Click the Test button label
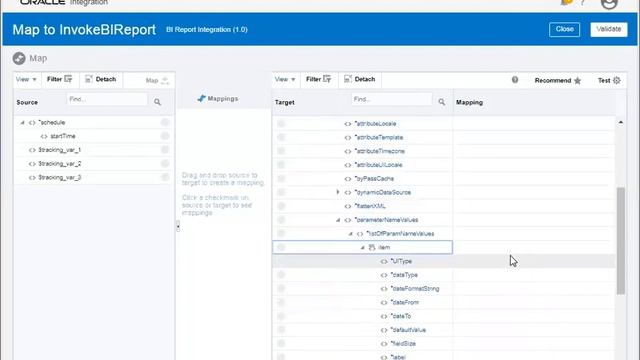This screenshot has height=360, width=640. tap(604, 80)
